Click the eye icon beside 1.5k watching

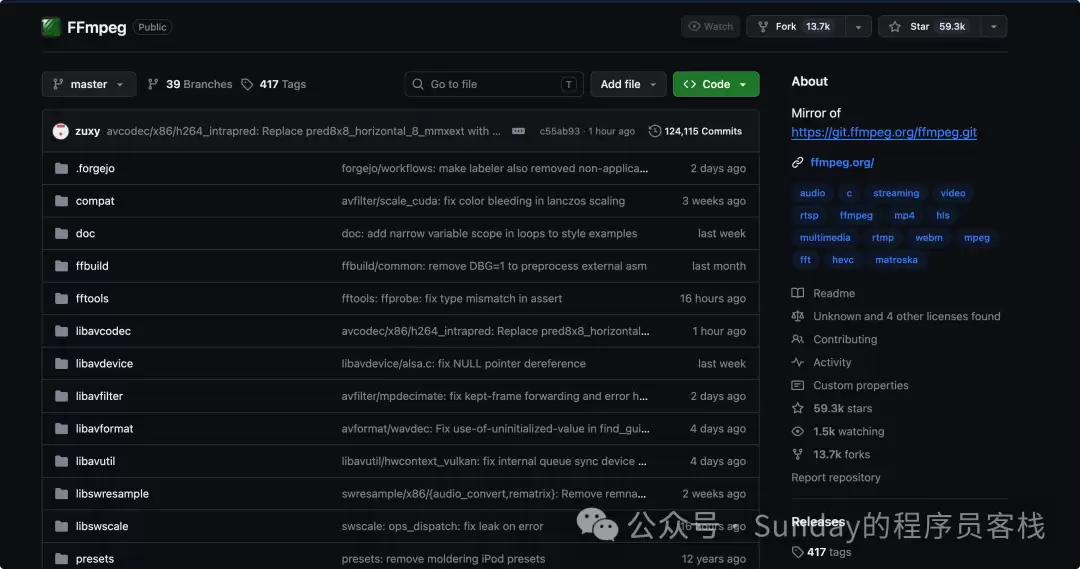coord(798,431)
